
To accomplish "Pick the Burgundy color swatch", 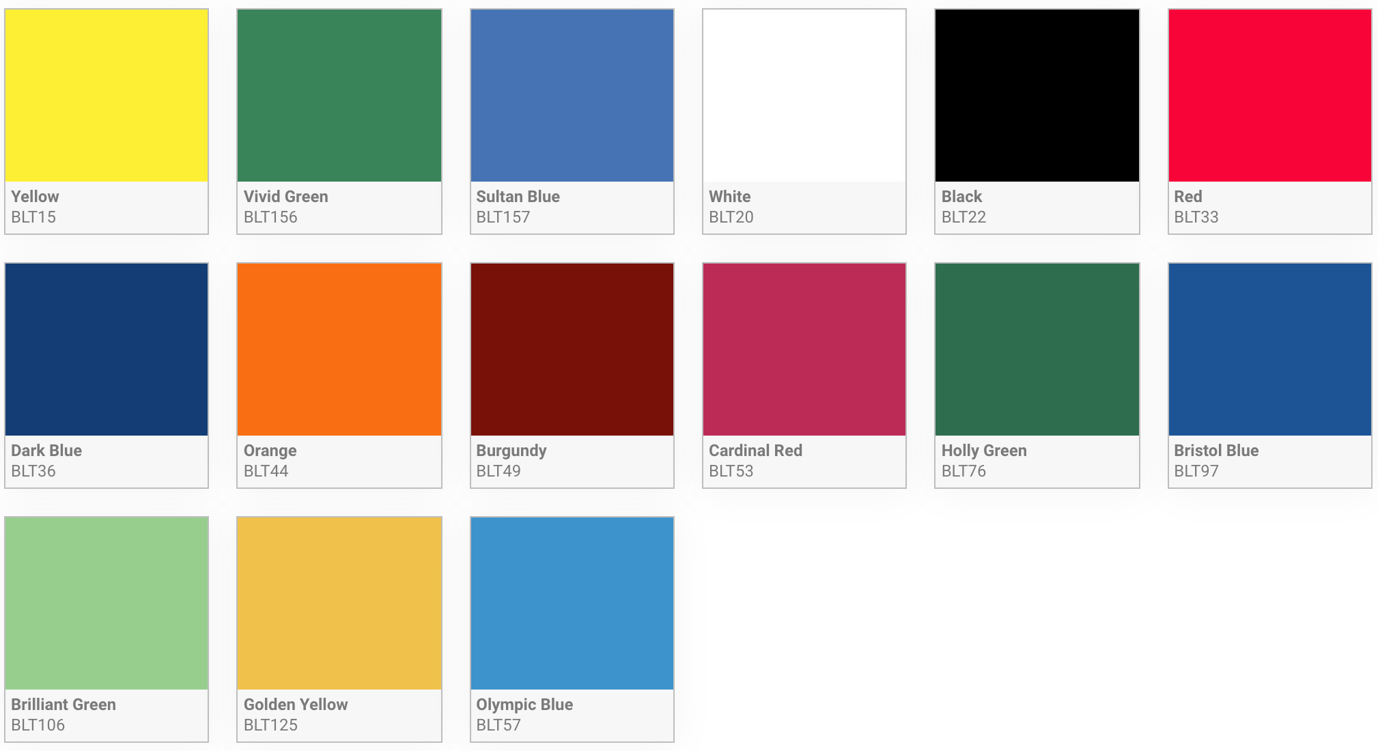I will point(572,350).
